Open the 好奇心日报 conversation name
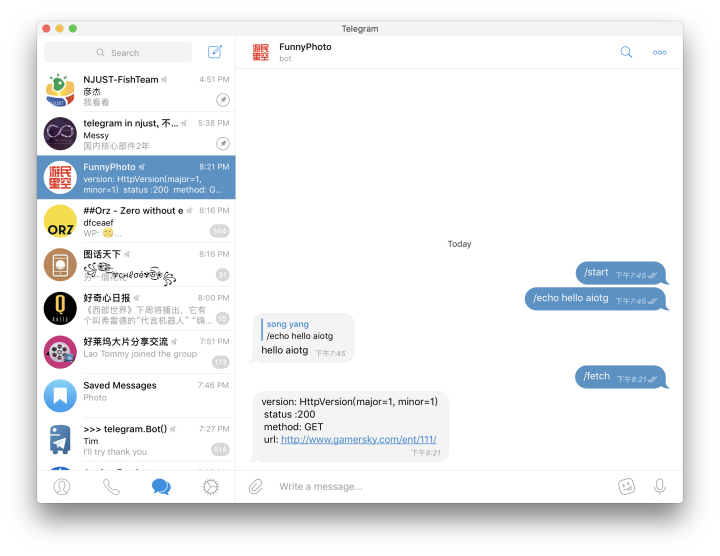720x556 pixels. point(107,298)
